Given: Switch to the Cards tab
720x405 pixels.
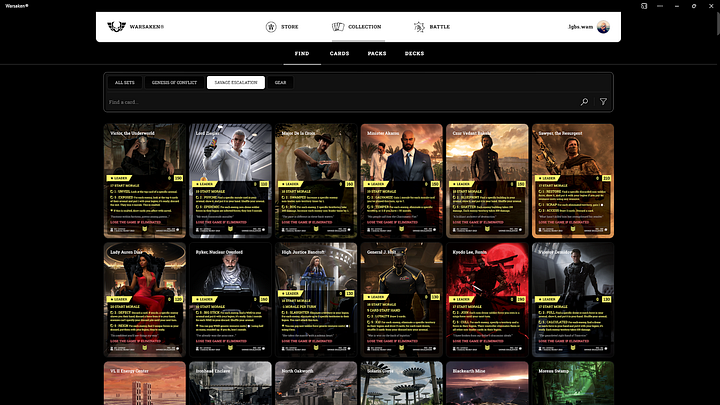Looking at the screenshot, I should (x=339, y=54).
